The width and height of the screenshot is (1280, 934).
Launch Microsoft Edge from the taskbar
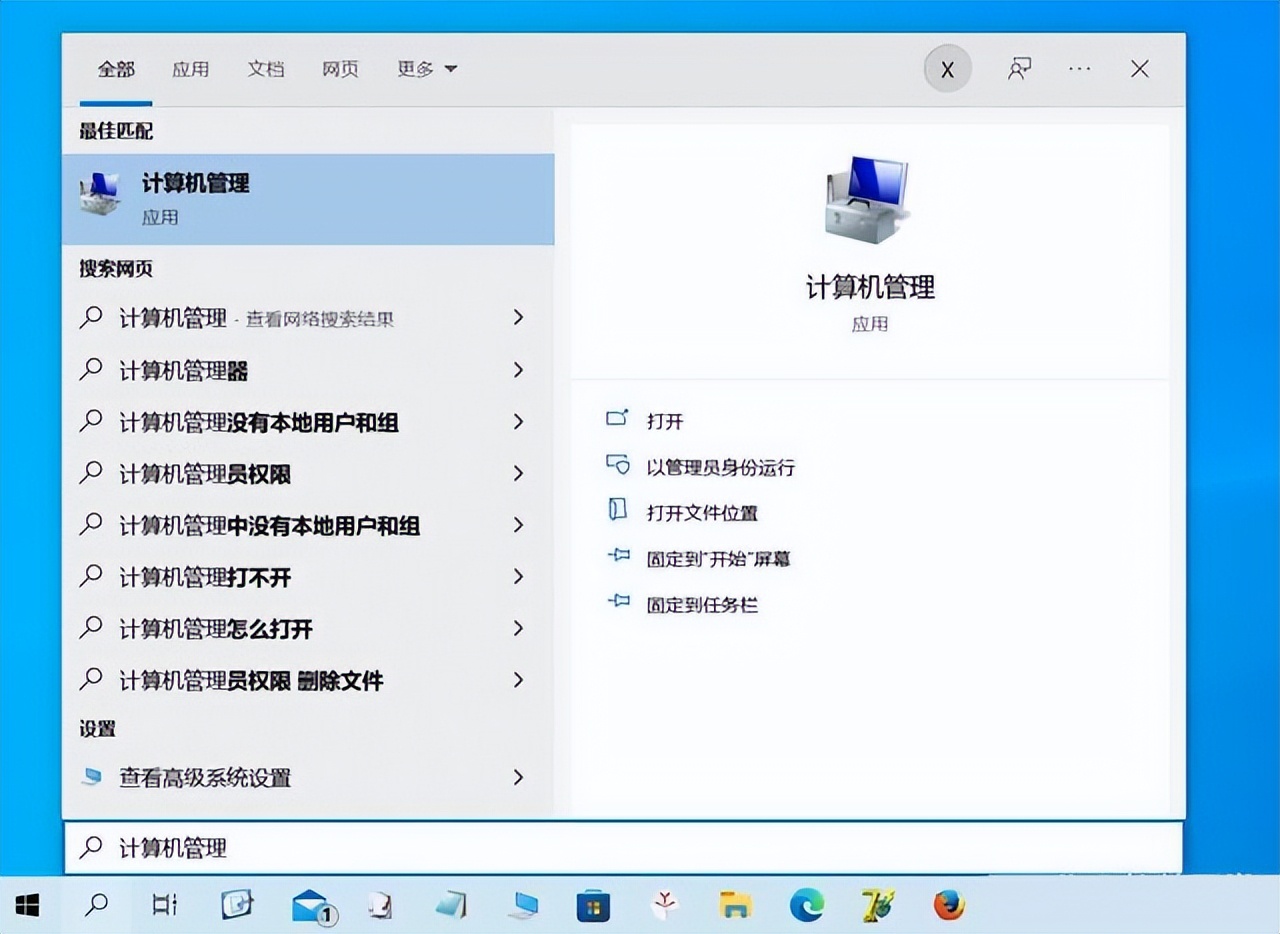806,907
